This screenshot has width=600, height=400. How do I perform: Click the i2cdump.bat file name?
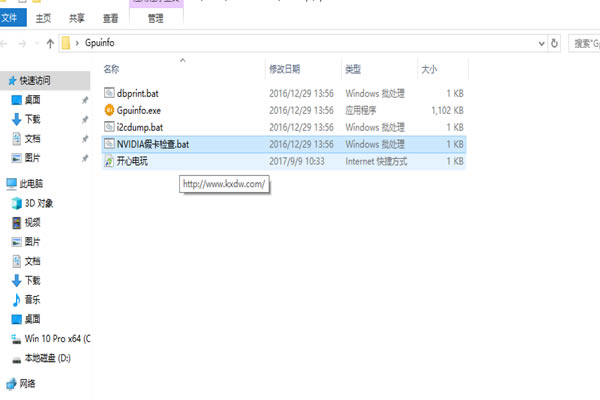pos(140,127)
